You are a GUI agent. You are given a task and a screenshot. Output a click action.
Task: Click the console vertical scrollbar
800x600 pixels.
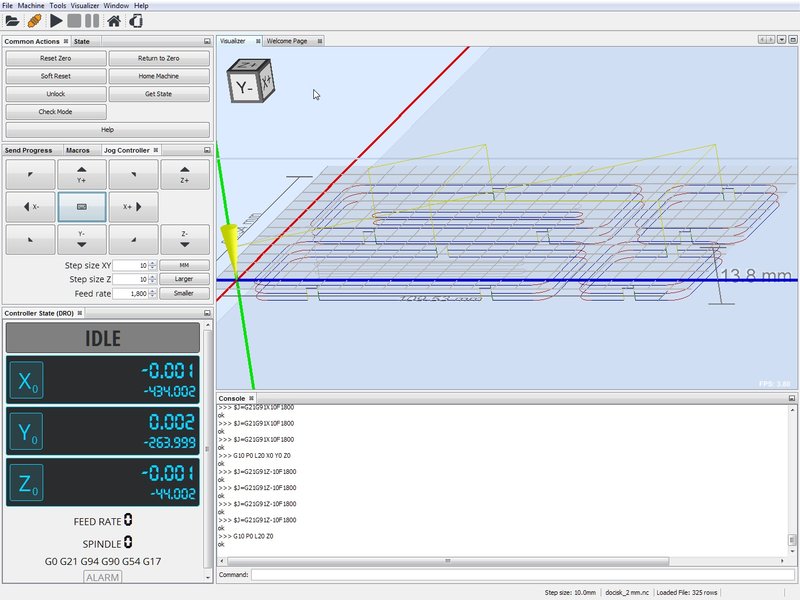pos(792,540)
